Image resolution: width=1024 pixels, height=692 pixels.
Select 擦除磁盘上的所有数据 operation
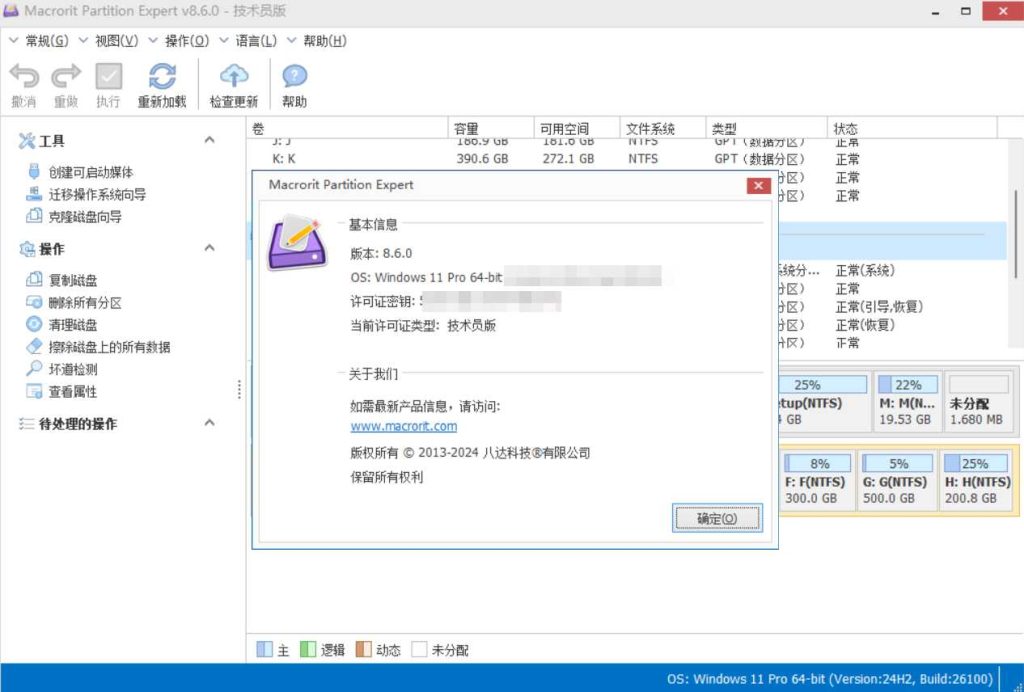click(109, 347)
